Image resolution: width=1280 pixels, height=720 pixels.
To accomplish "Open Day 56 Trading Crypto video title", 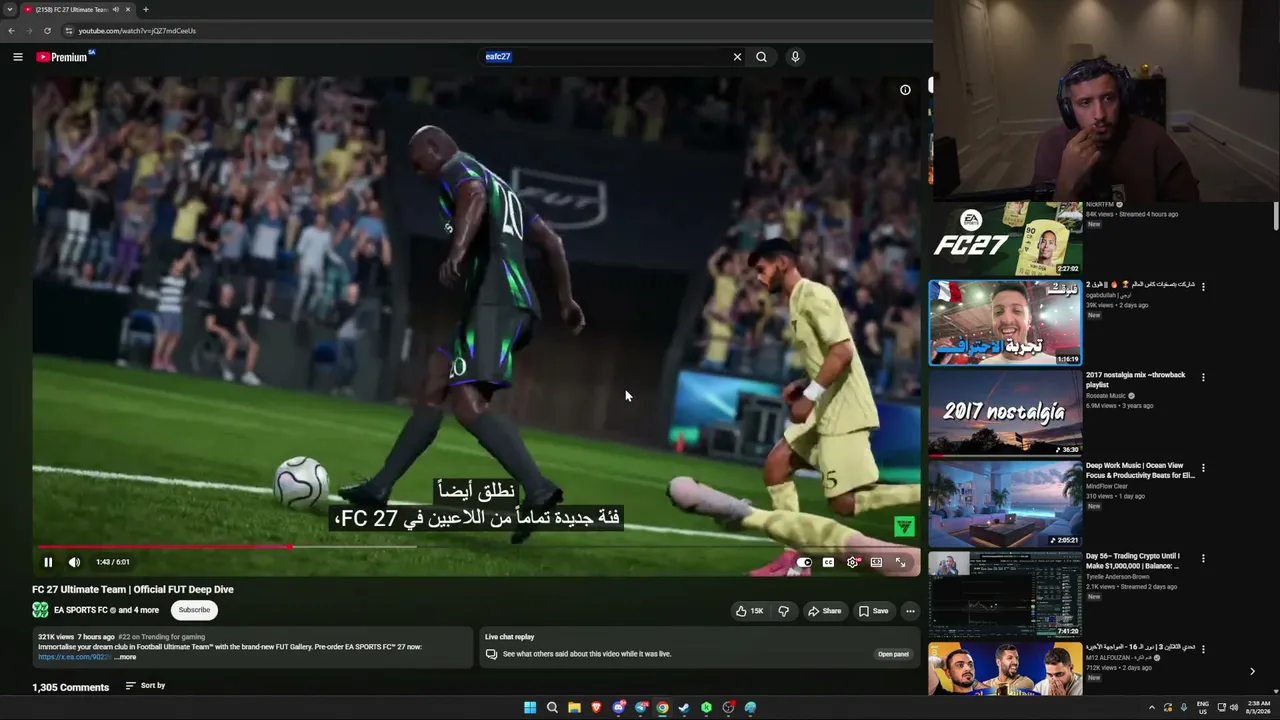I will point(1134,561).
